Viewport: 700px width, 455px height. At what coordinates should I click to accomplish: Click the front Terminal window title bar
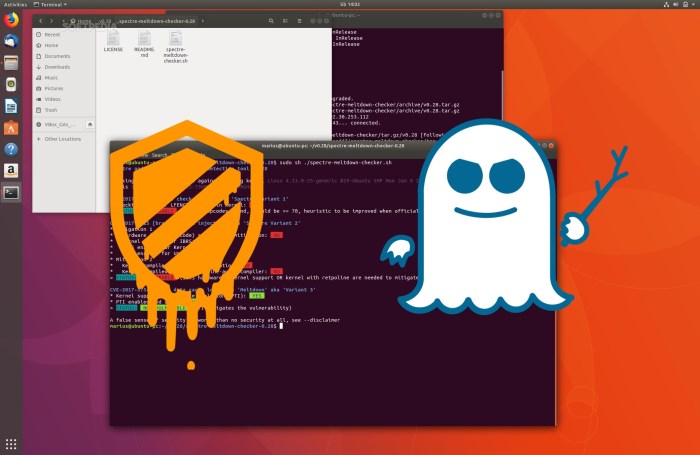(x=333, y=146)
